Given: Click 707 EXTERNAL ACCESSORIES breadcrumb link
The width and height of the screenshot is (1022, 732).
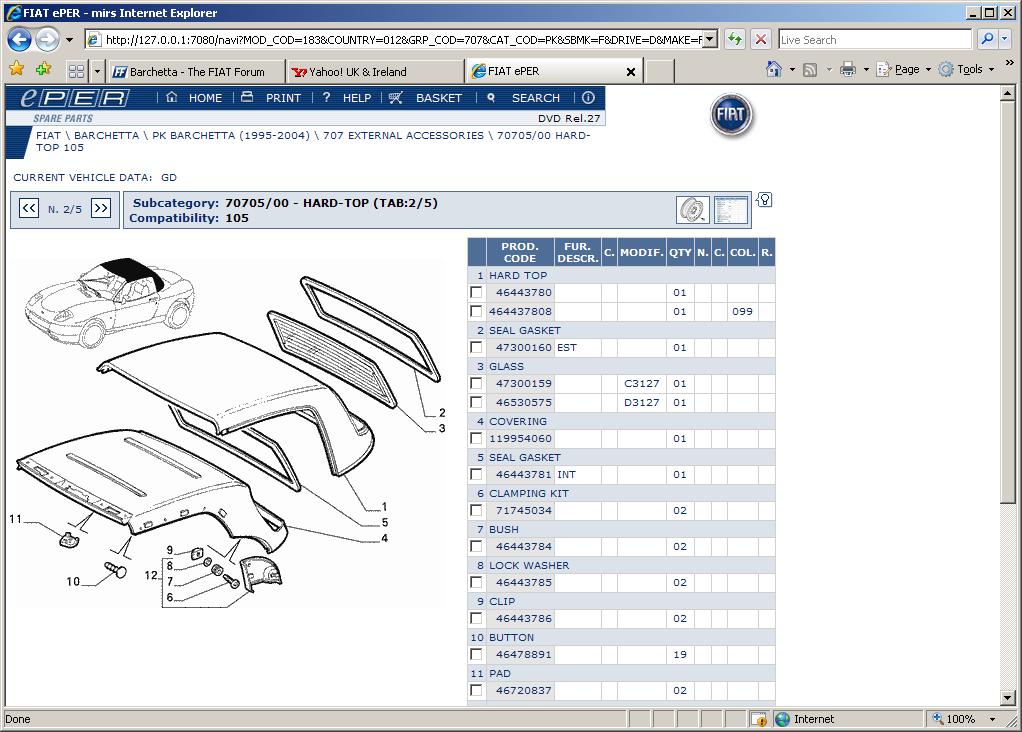Looking at the screenshot, I should [x=403, y=135].
